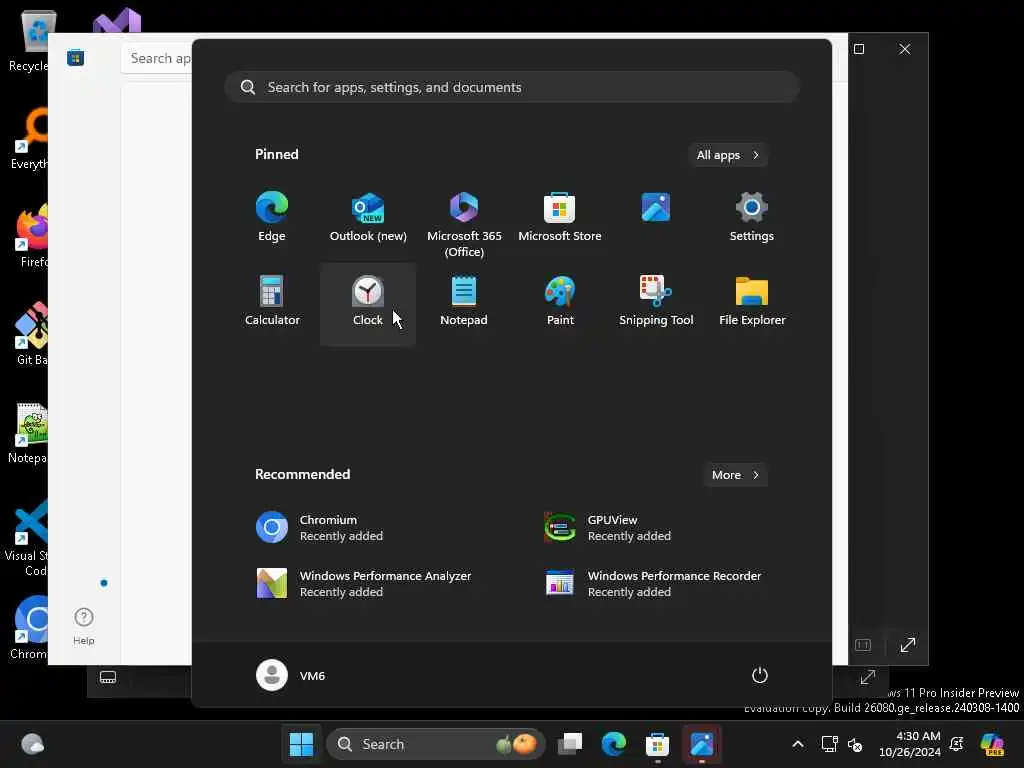Open the weather widget on taskbar

(33, 744)
